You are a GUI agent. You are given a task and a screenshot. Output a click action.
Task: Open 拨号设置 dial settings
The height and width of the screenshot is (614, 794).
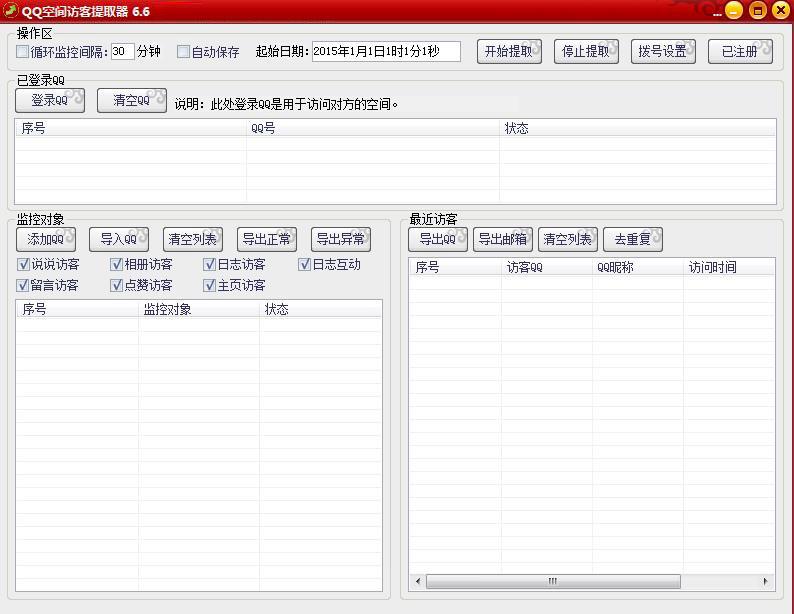663,52
